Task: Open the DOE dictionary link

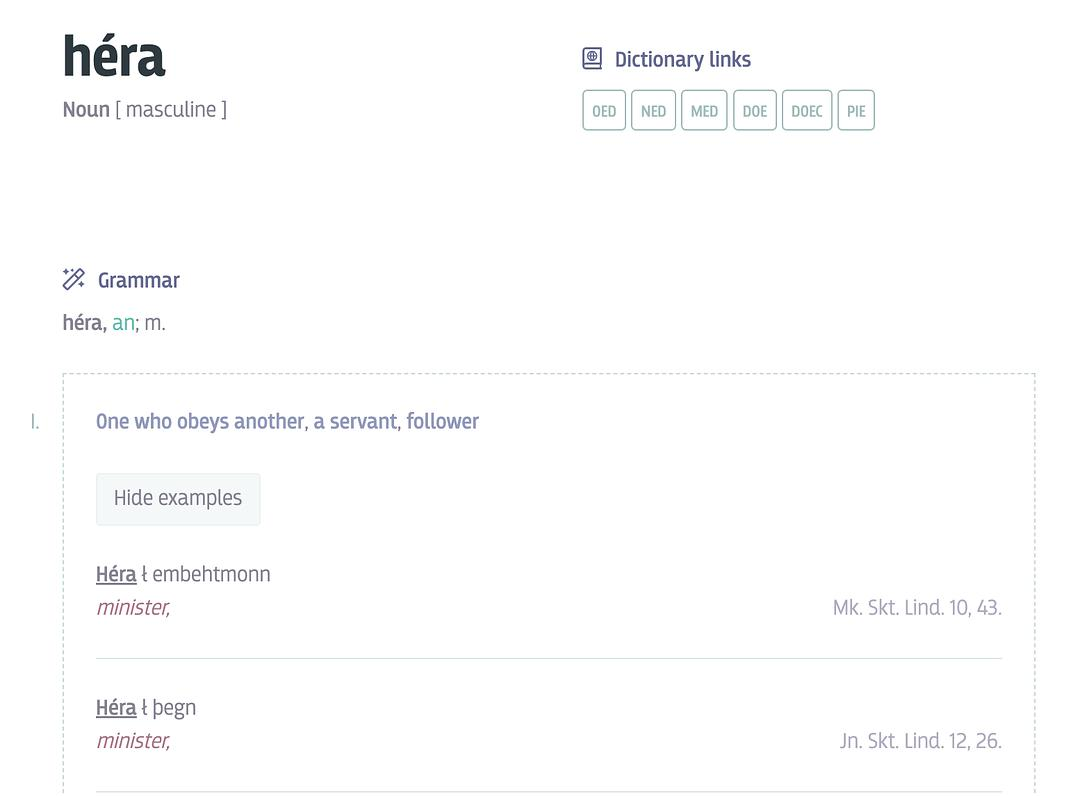Action: click(755, 111)
